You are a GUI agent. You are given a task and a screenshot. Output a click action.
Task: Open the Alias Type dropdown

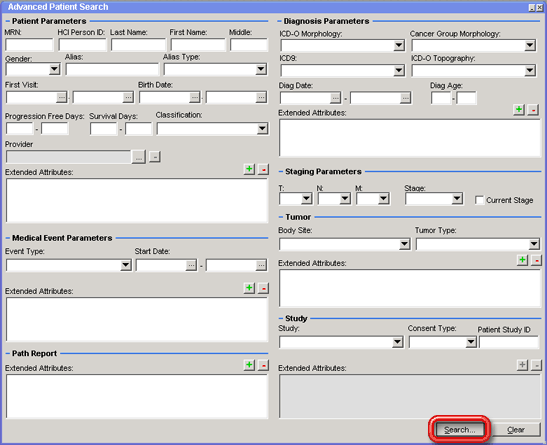click(261, 69)
